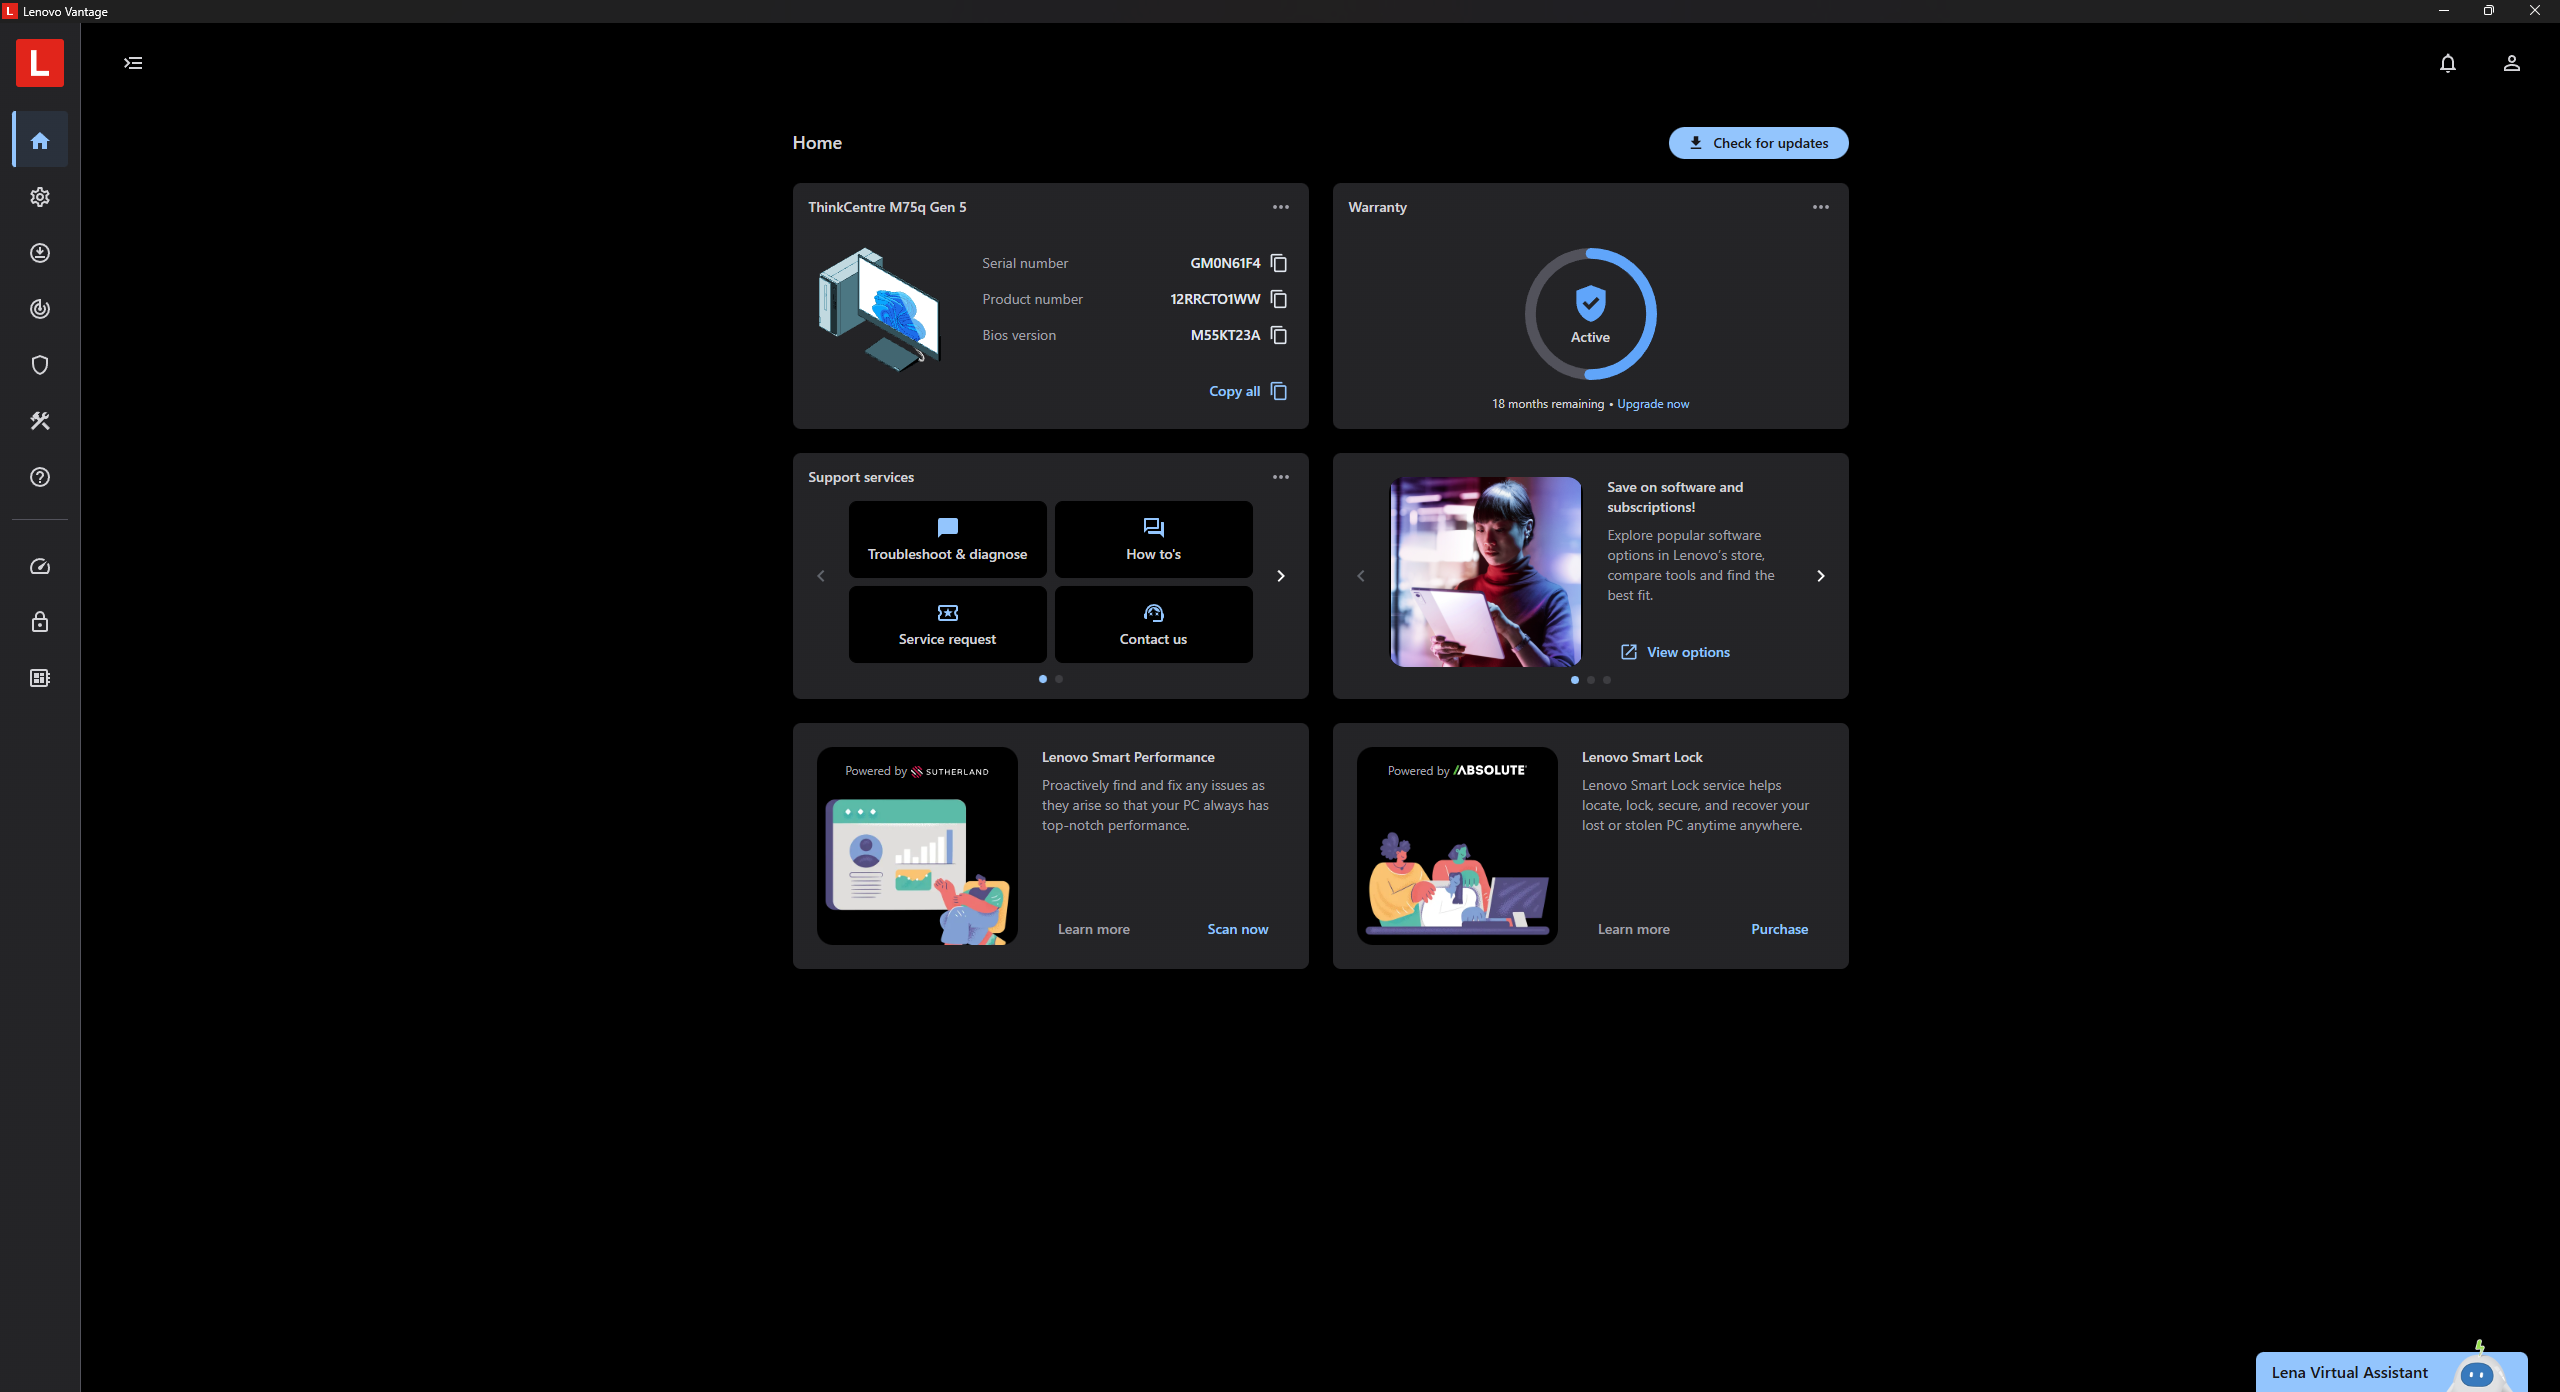
Task: Copy the Bios version value
Action: coord(1278,335)
